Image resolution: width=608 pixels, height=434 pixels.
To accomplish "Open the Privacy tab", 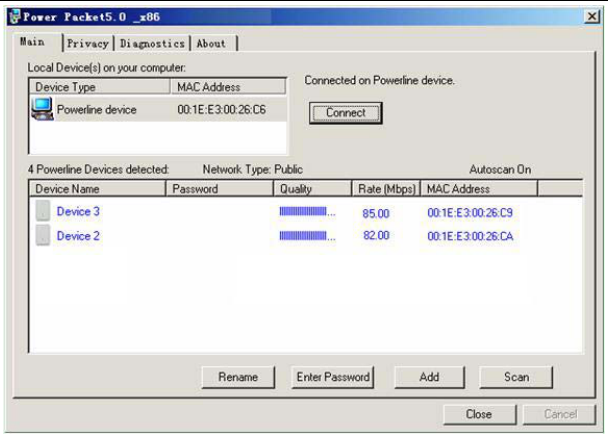I will click(x=88, y=43).
